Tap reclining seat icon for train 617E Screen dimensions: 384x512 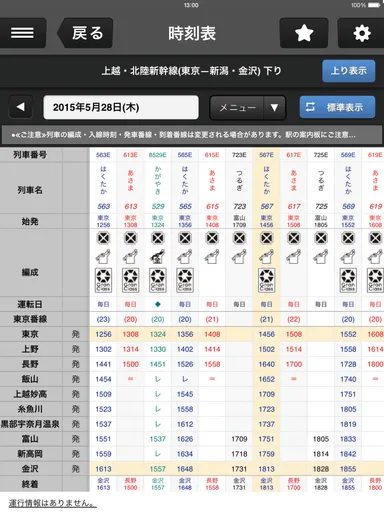click(x=293, y=256)
